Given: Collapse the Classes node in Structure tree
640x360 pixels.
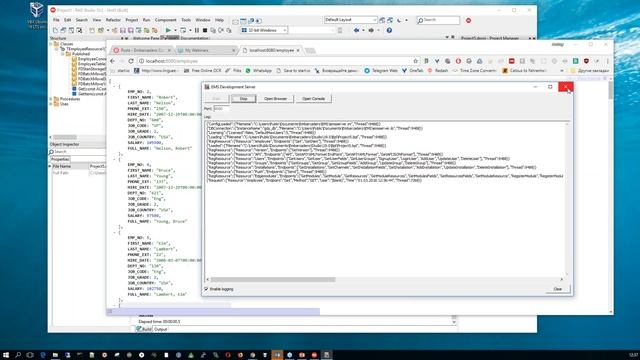Looking at the screenshot, I should click(51, 44).
